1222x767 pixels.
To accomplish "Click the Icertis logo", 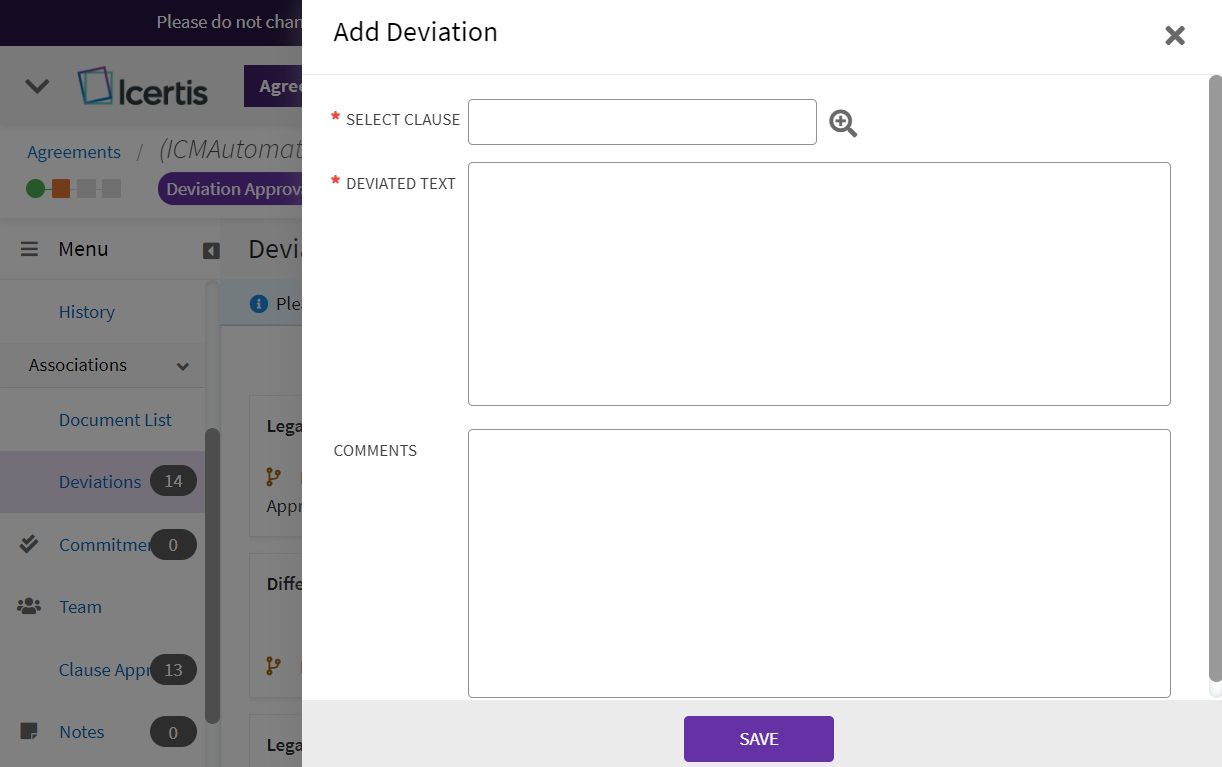I will coord(143,88).
